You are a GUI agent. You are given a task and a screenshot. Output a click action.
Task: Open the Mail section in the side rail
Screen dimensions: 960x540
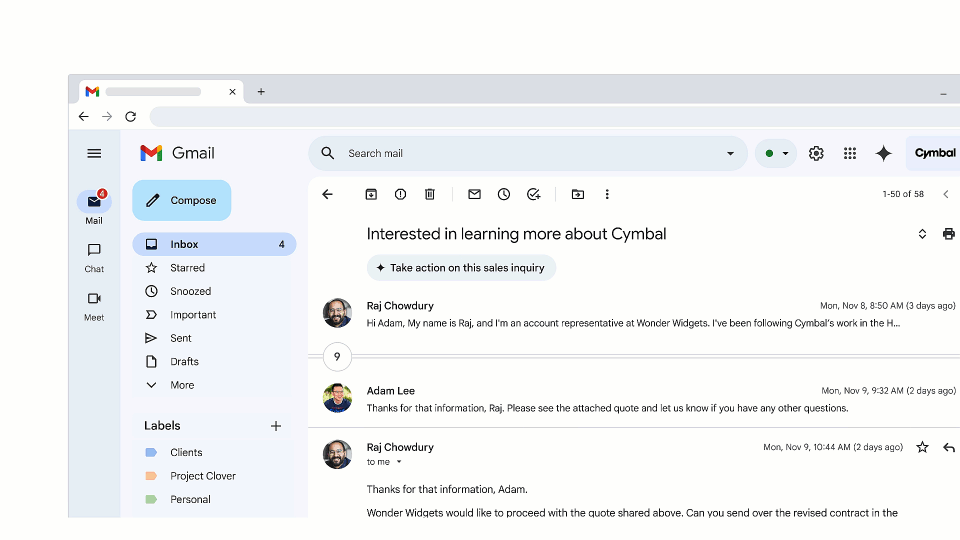click(x=94, y=208)
